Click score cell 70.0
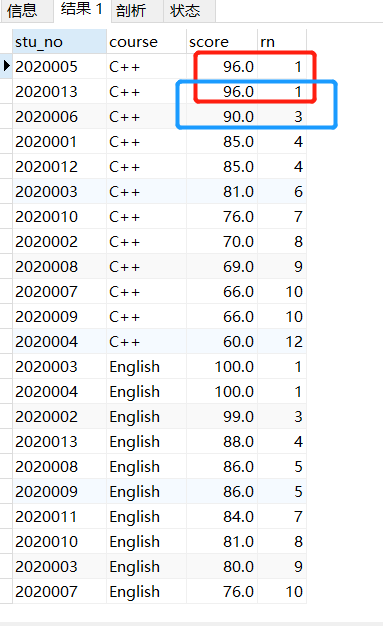 coord(222,242)
